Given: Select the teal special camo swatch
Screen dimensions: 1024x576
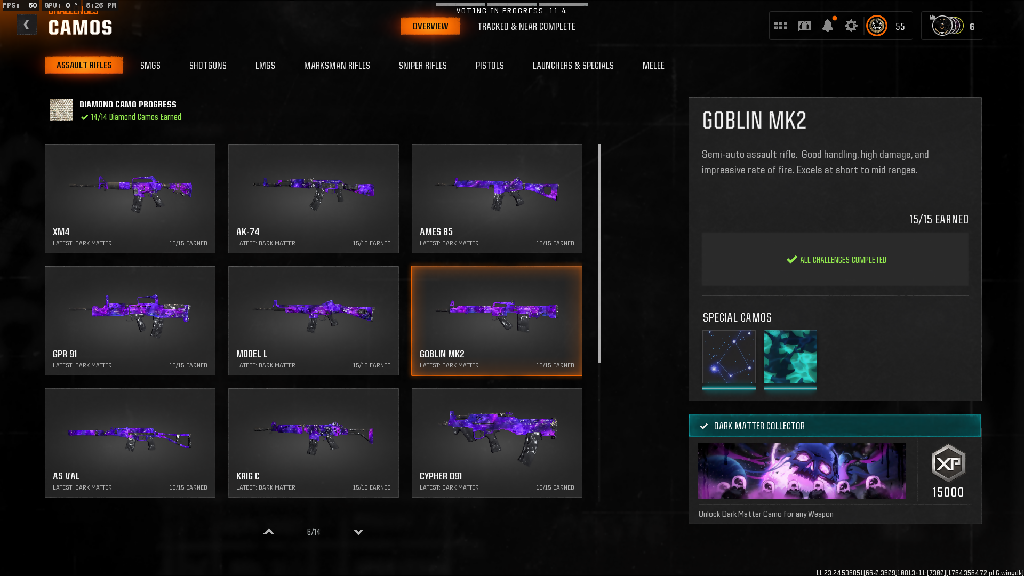Looking at the screenshot, I should (790, 359).
